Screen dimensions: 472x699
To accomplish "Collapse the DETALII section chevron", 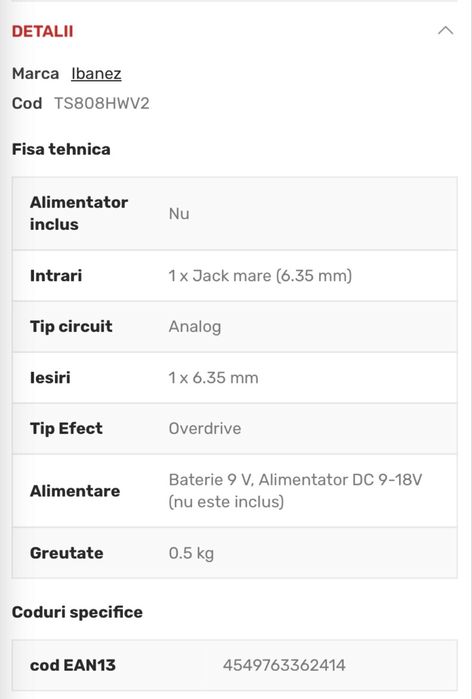I will (445, 31).
